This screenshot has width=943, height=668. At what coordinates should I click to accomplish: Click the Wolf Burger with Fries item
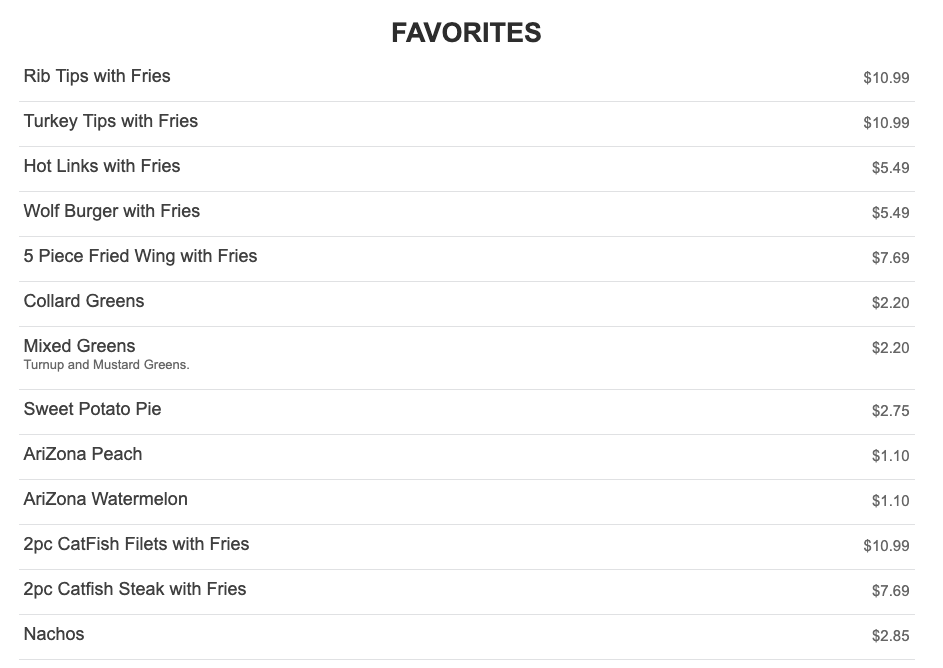[x=112, y=211]
